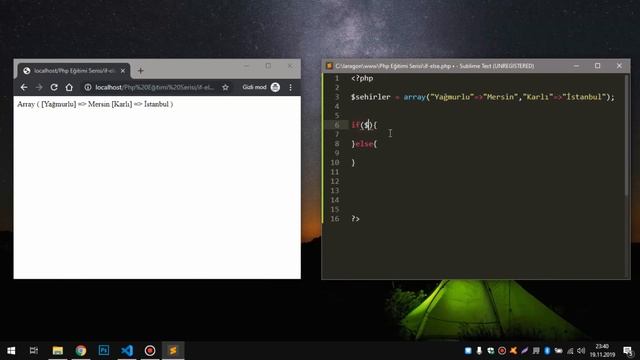Switch to Chrome on the taskbar
Image resolution: width=640 pixels, height=360 pixels.
[x=81, y=351]
